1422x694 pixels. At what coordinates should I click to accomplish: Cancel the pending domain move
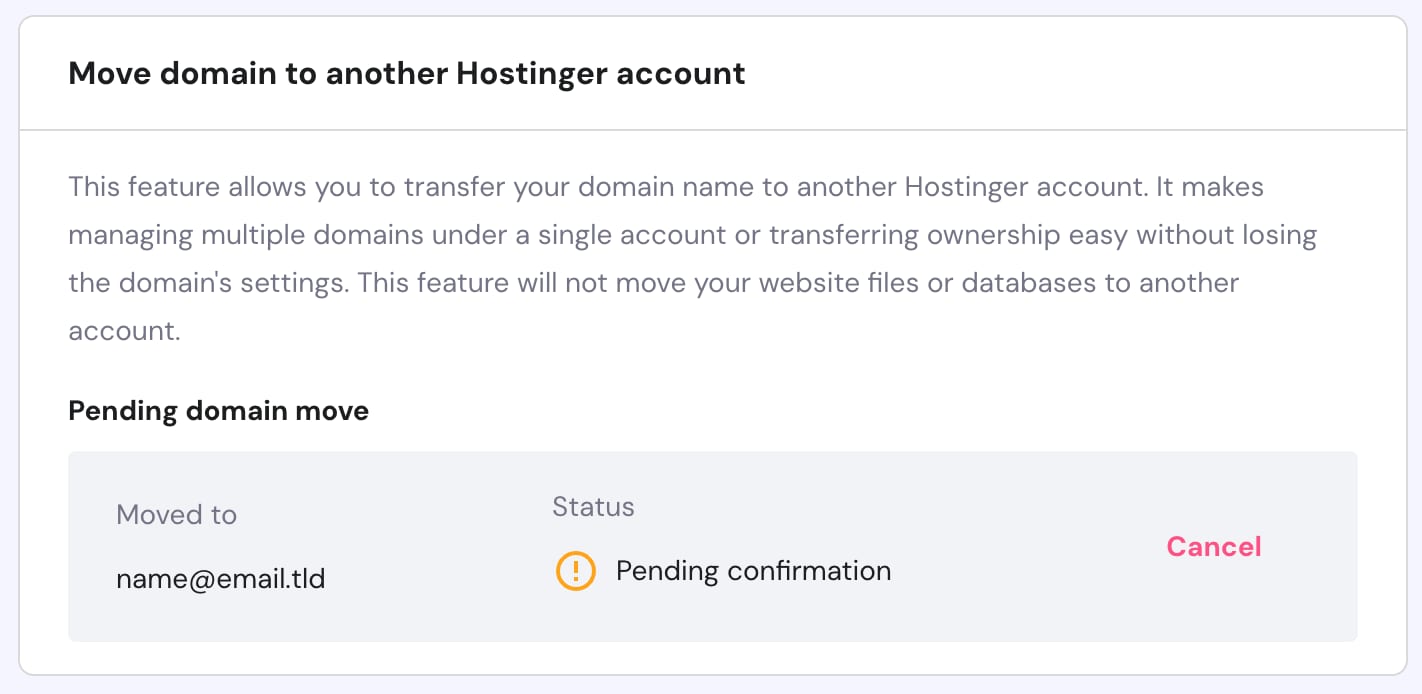[1213, 546]
